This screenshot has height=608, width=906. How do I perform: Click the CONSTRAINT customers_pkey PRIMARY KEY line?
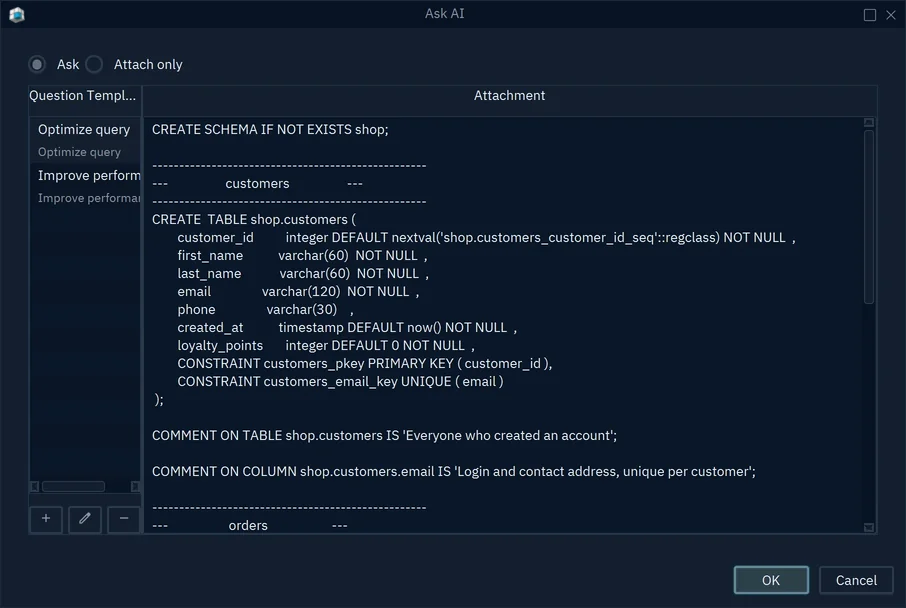tap(365, 363)
